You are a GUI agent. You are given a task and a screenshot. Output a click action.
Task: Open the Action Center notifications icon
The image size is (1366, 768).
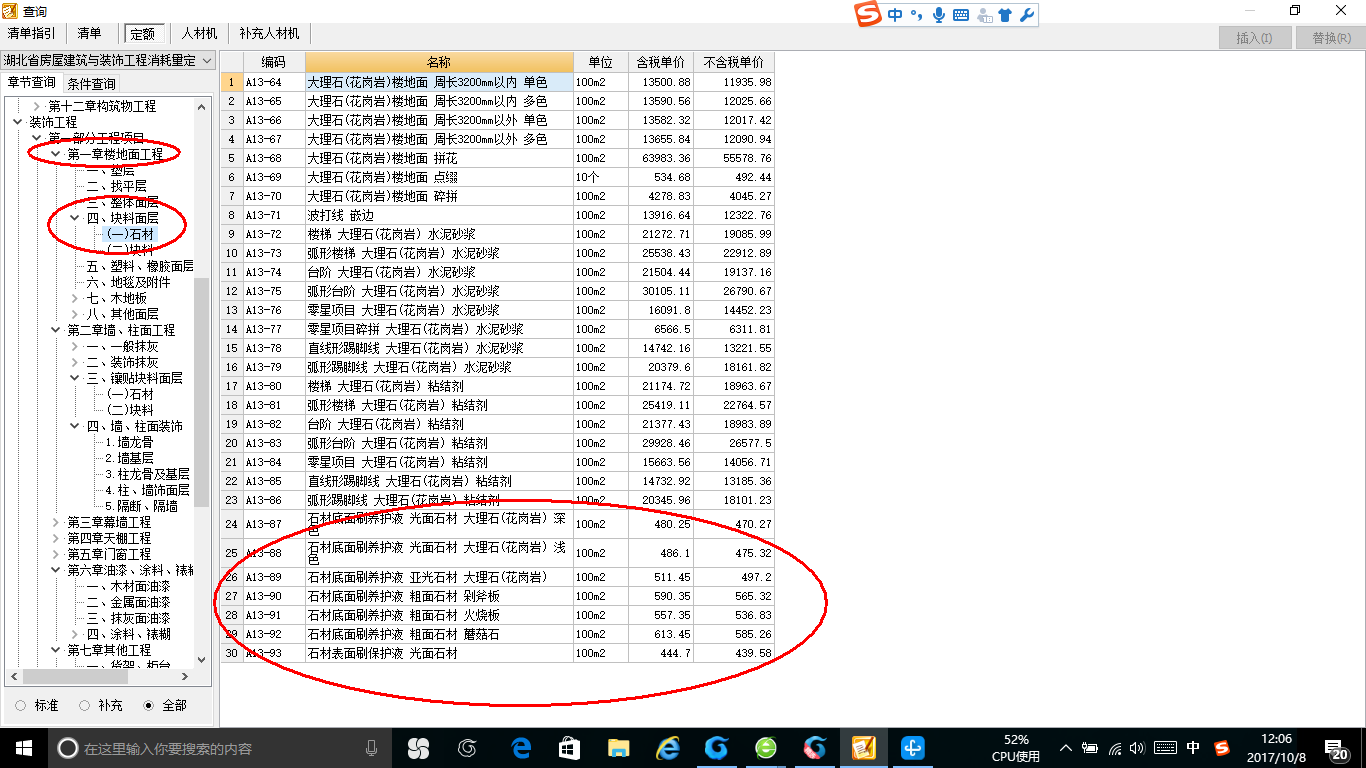tap(1335, 749)
